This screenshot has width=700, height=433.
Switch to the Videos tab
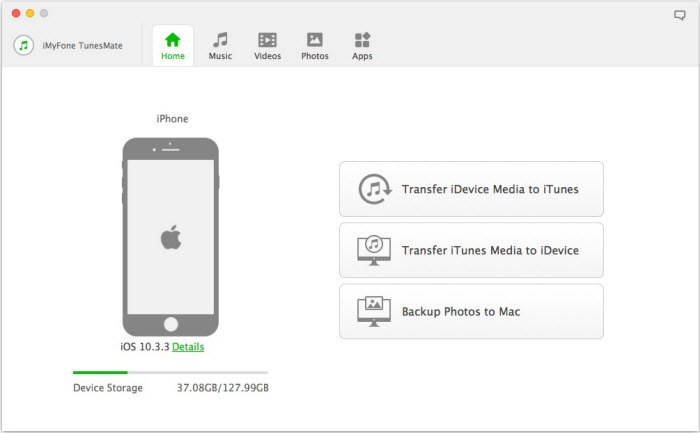click(267, 46)
